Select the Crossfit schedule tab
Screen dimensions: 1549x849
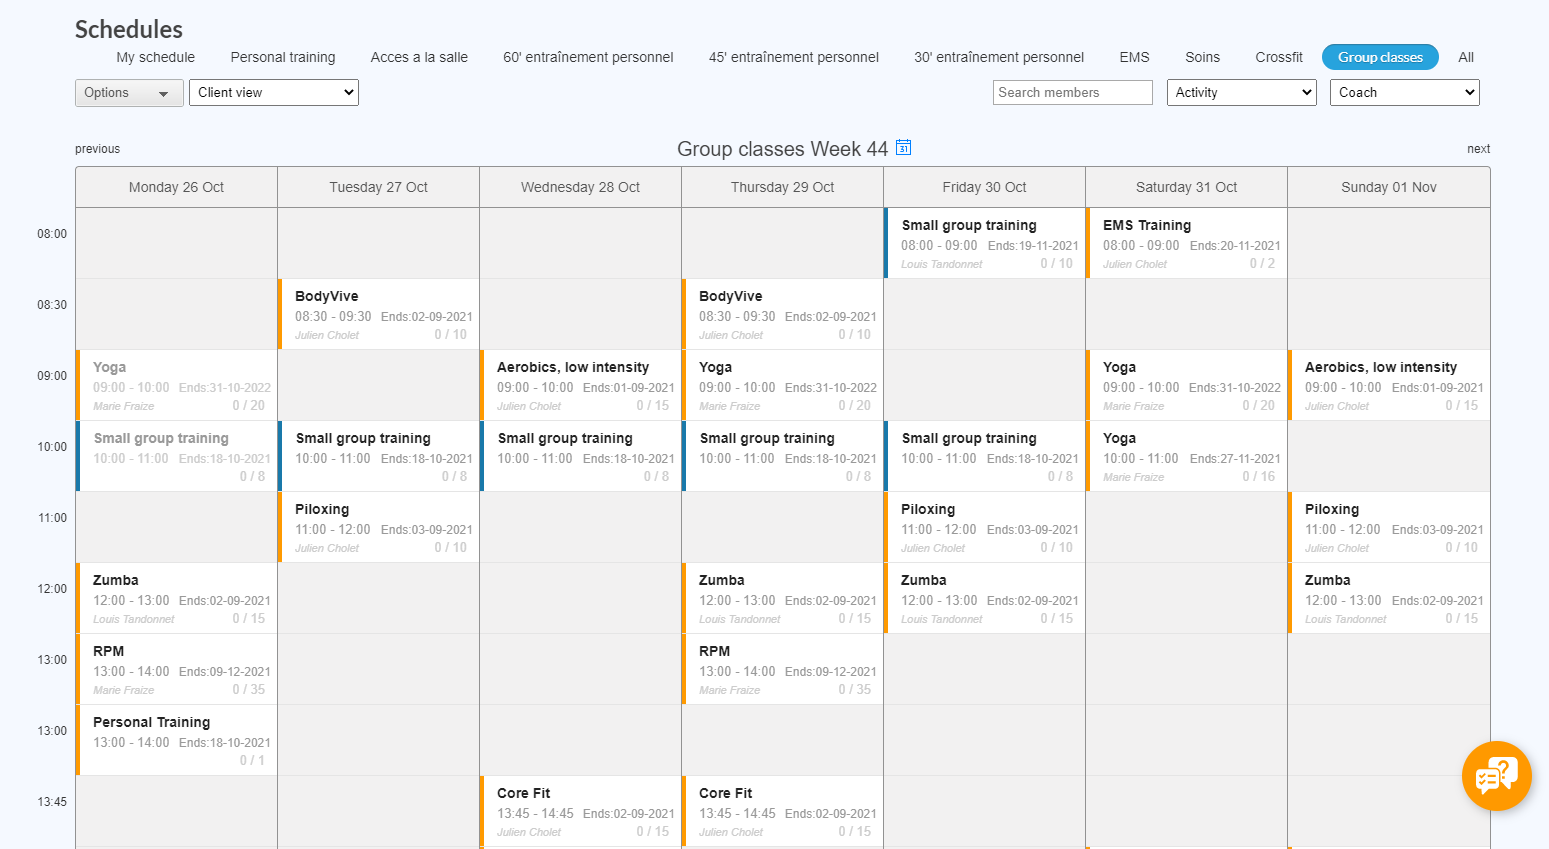[x=1278, y=57]
